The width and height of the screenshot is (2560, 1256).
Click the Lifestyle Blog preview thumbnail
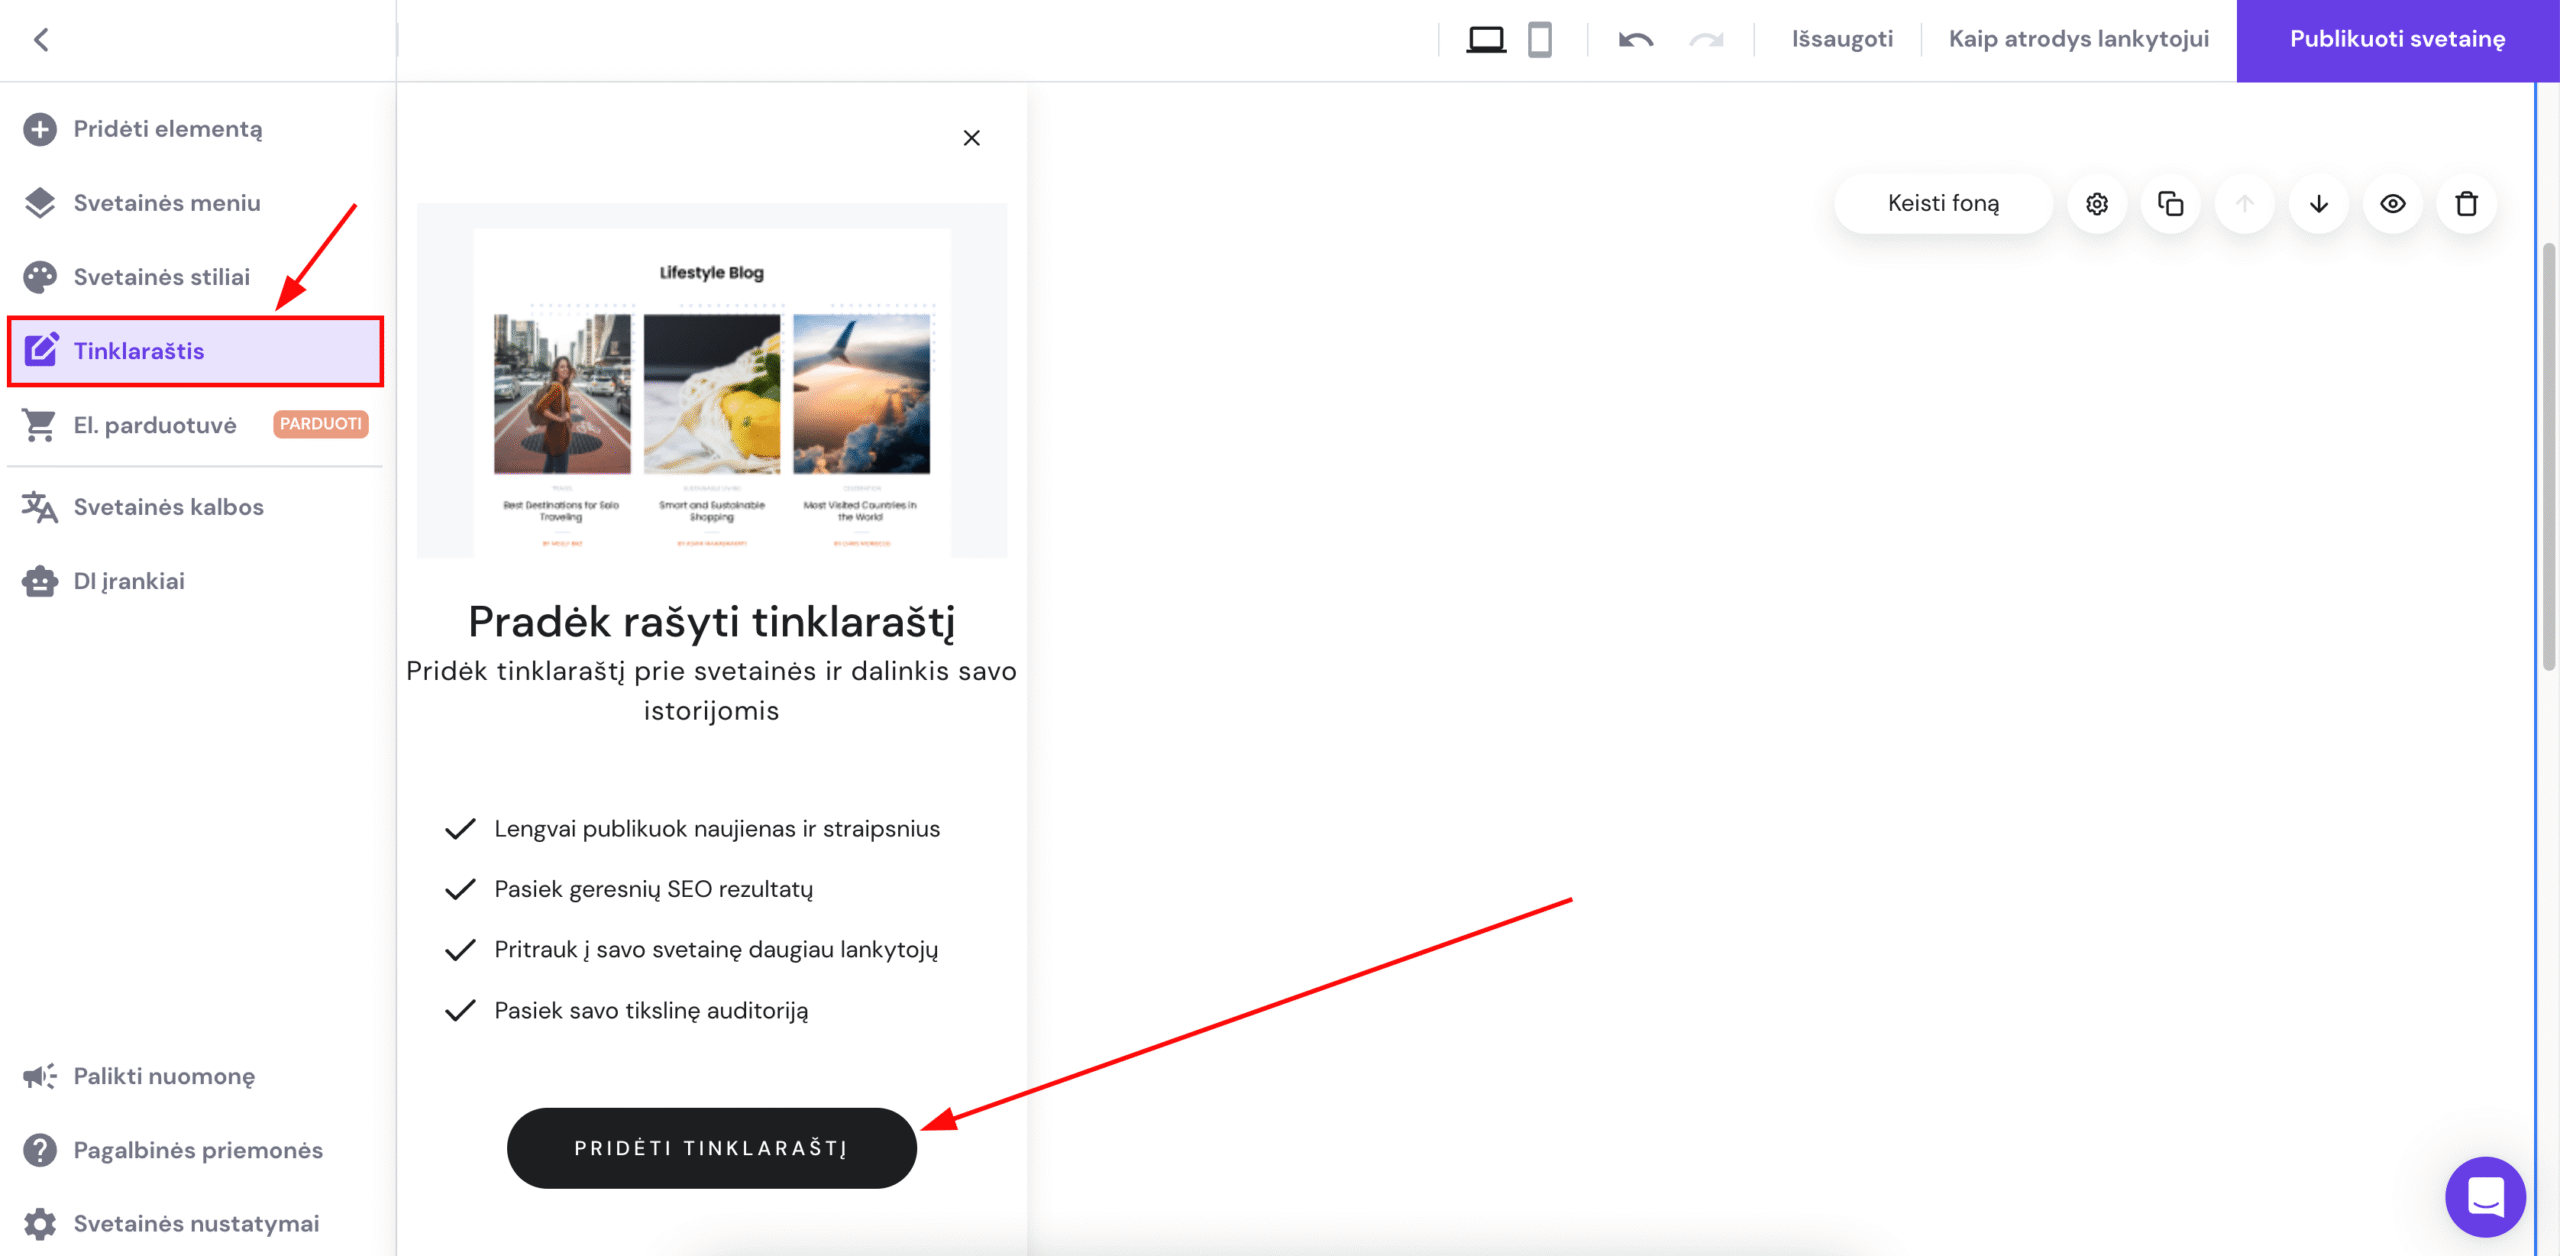tap(711, 381)
